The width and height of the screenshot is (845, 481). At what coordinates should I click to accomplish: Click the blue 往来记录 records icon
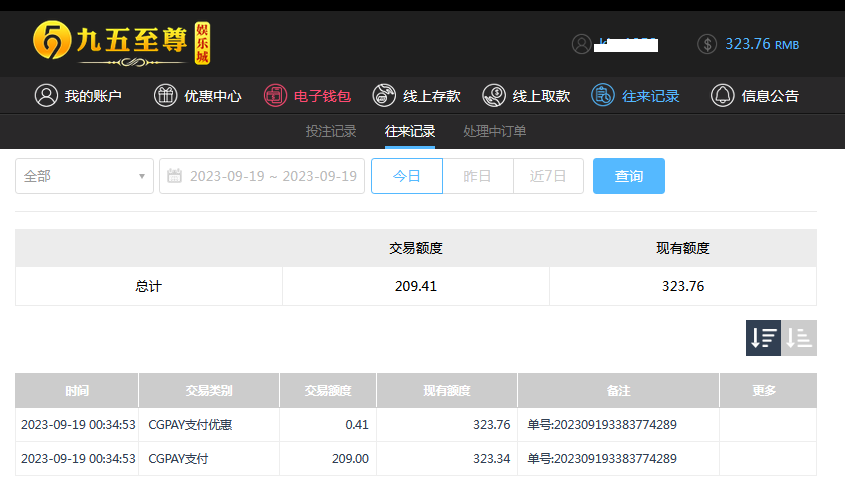(x=602, y=96)
